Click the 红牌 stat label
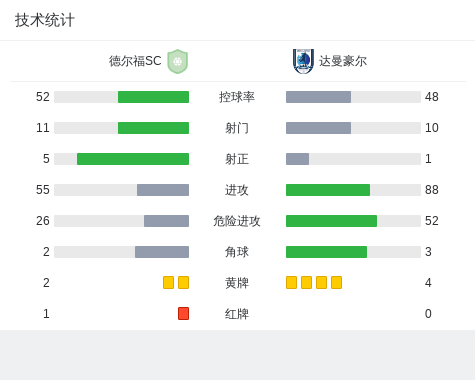475x380 pixels. point(237,314)
